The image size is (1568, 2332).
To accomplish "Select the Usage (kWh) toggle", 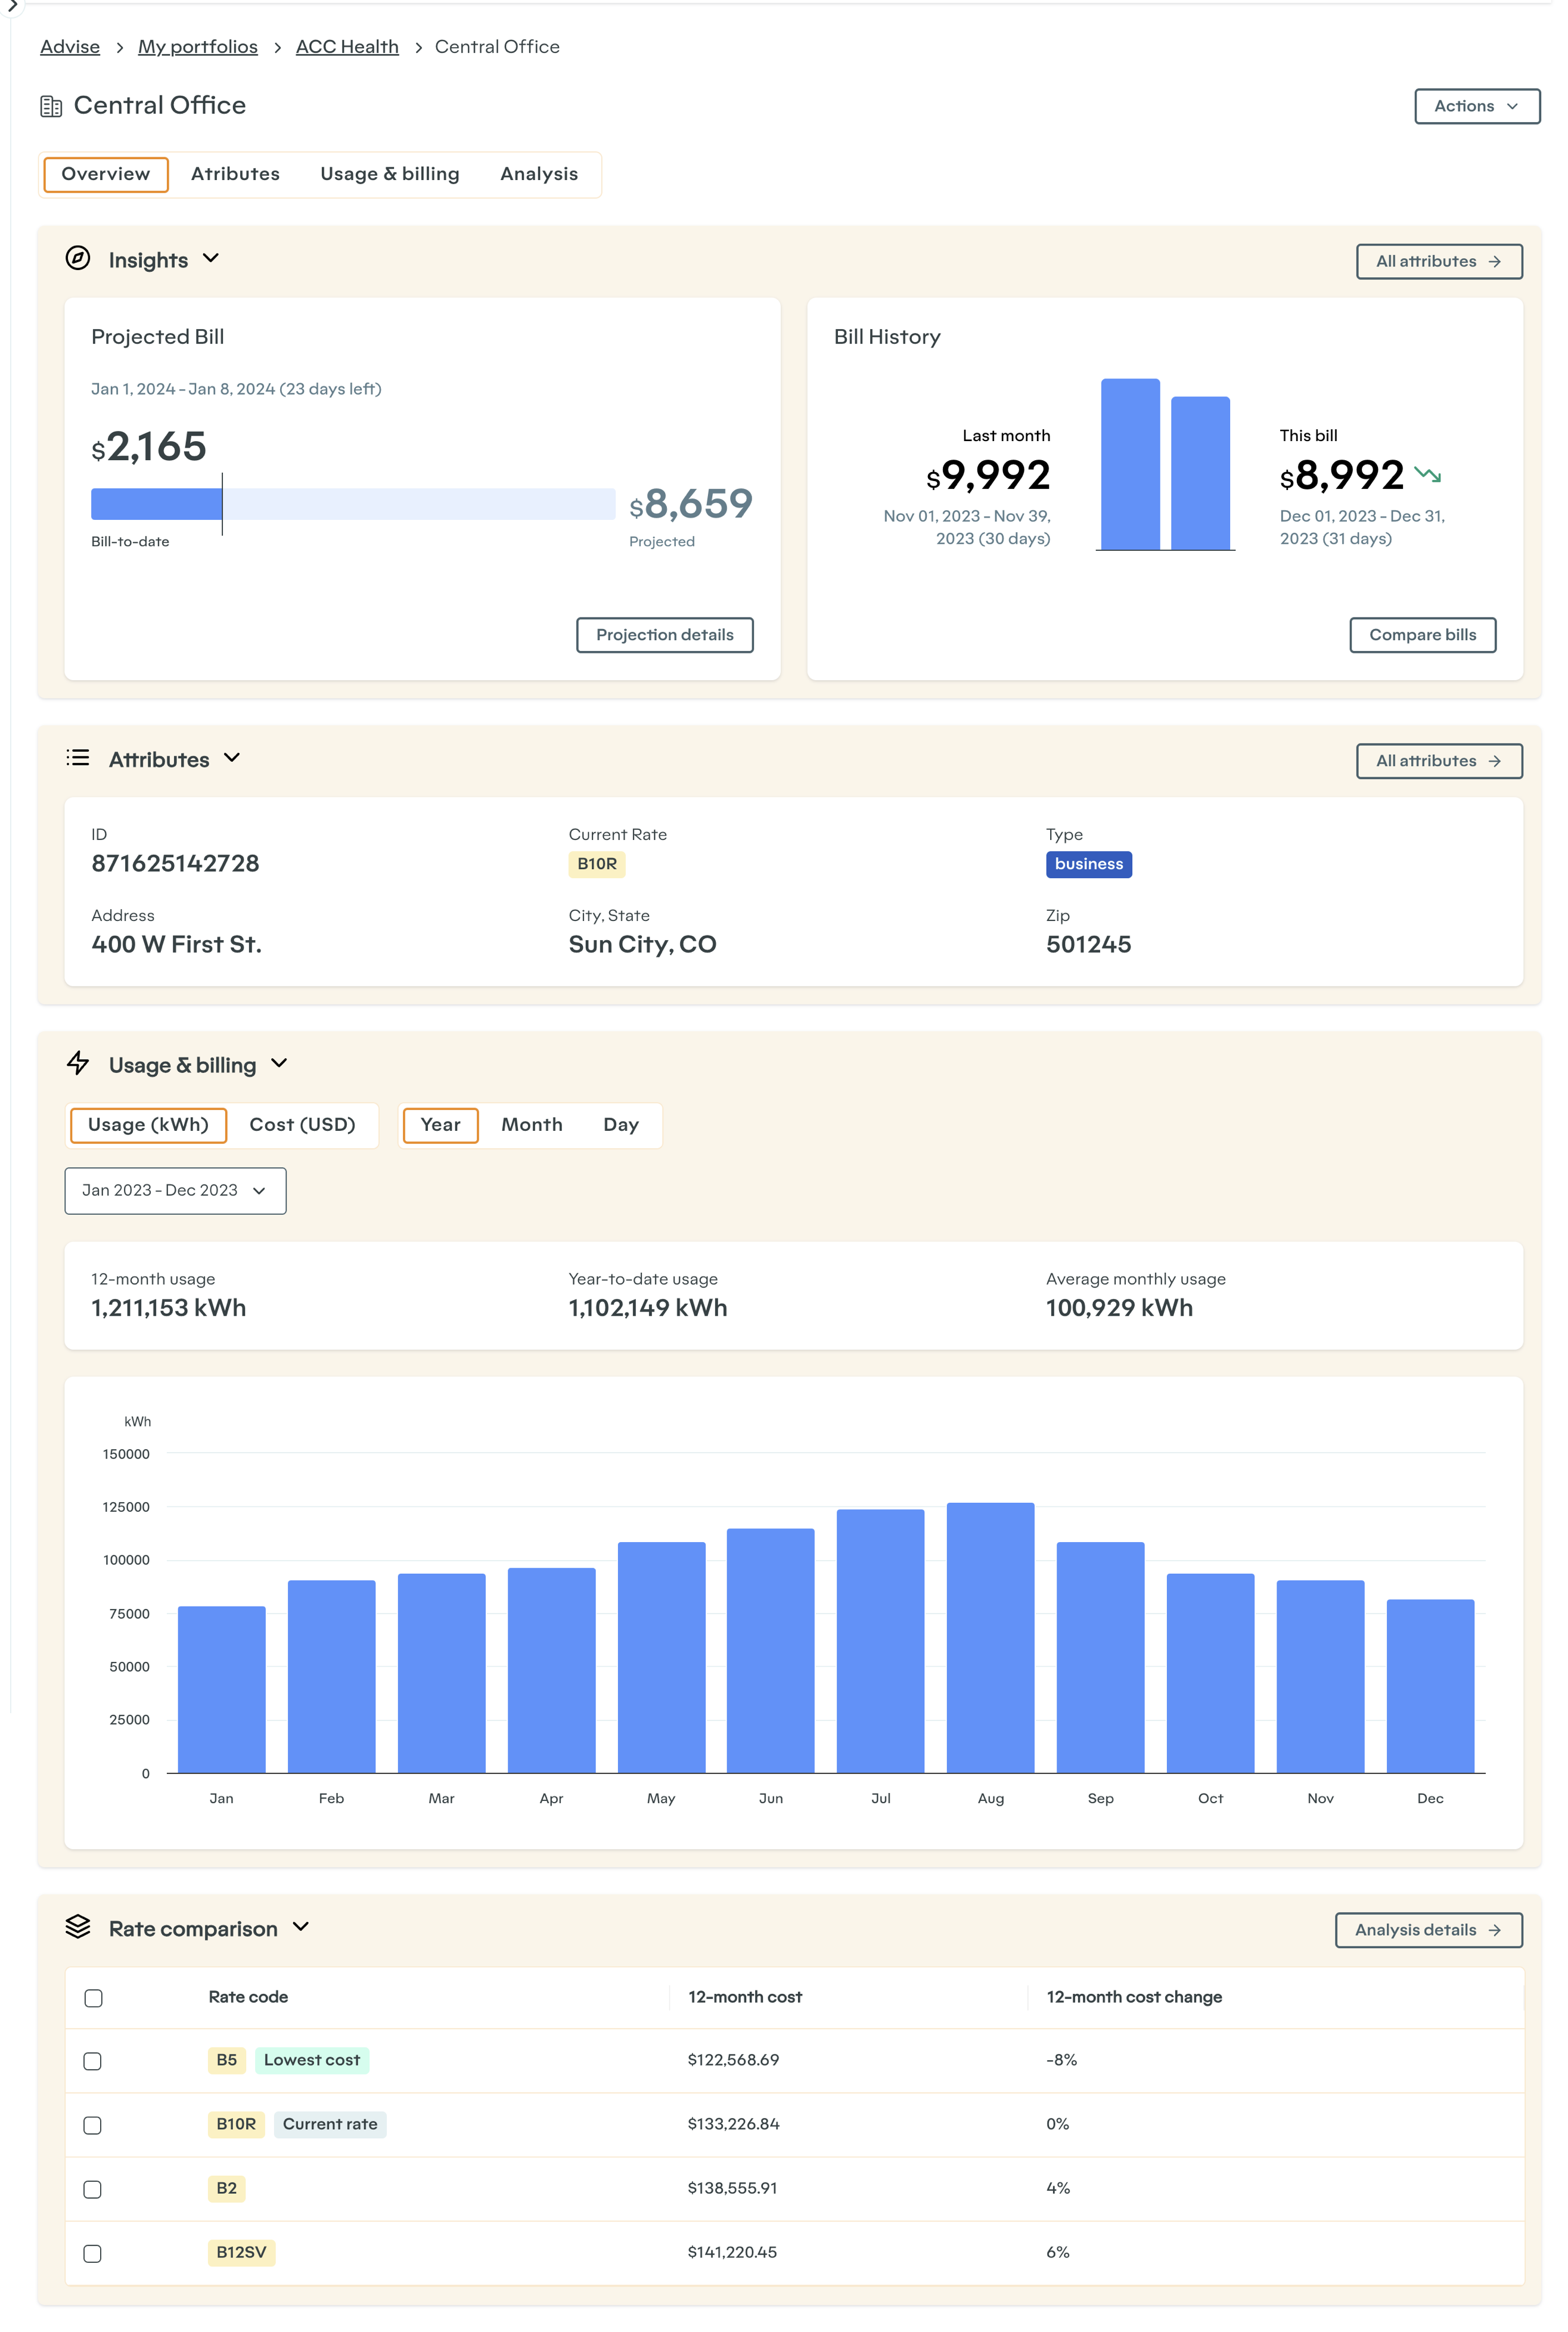I will [x=148, y=1125].
